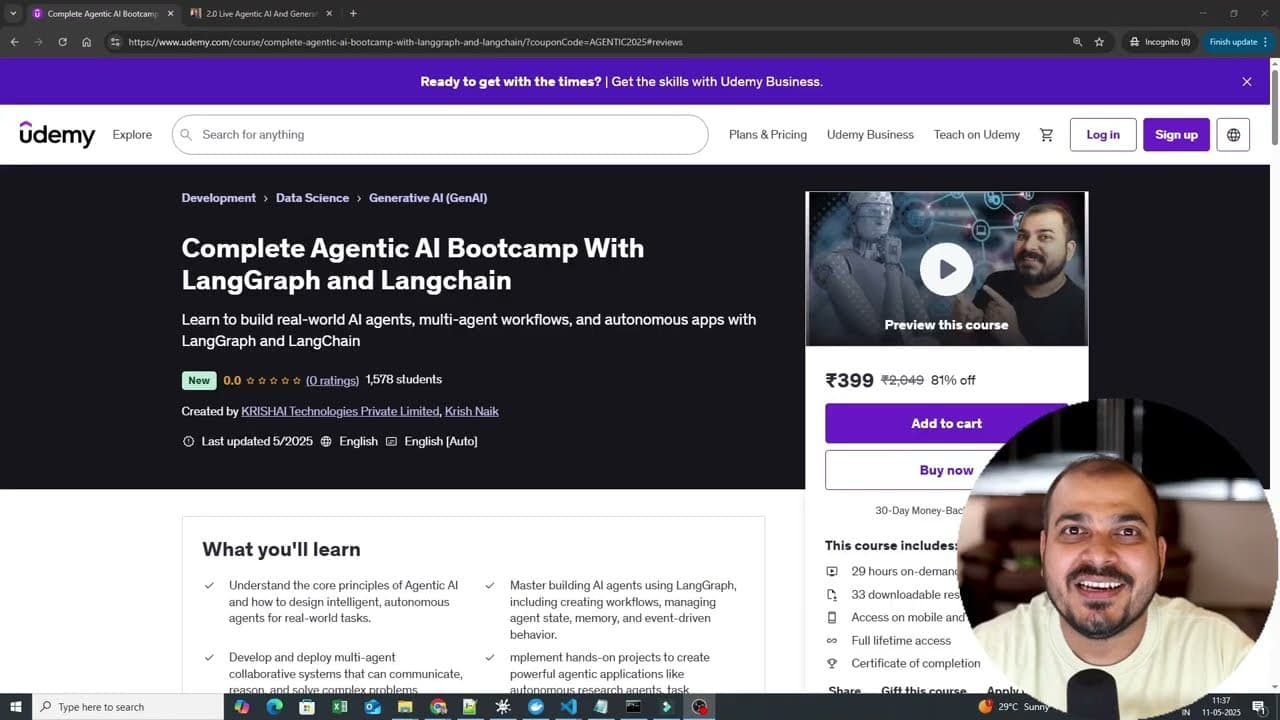1280x720 pixels.
Task: Open Teach on Udemy
Action: coord(977,135)
